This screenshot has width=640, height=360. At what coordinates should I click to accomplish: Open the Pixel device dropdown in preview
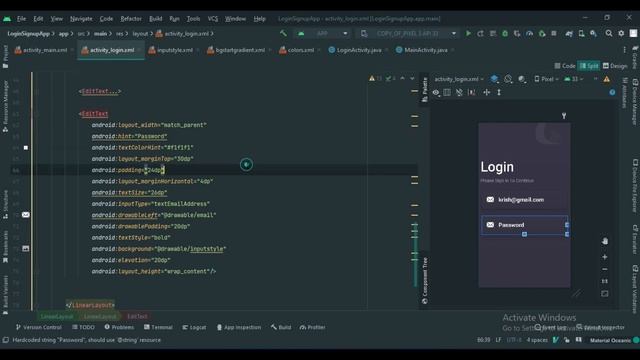pos(547,79)
